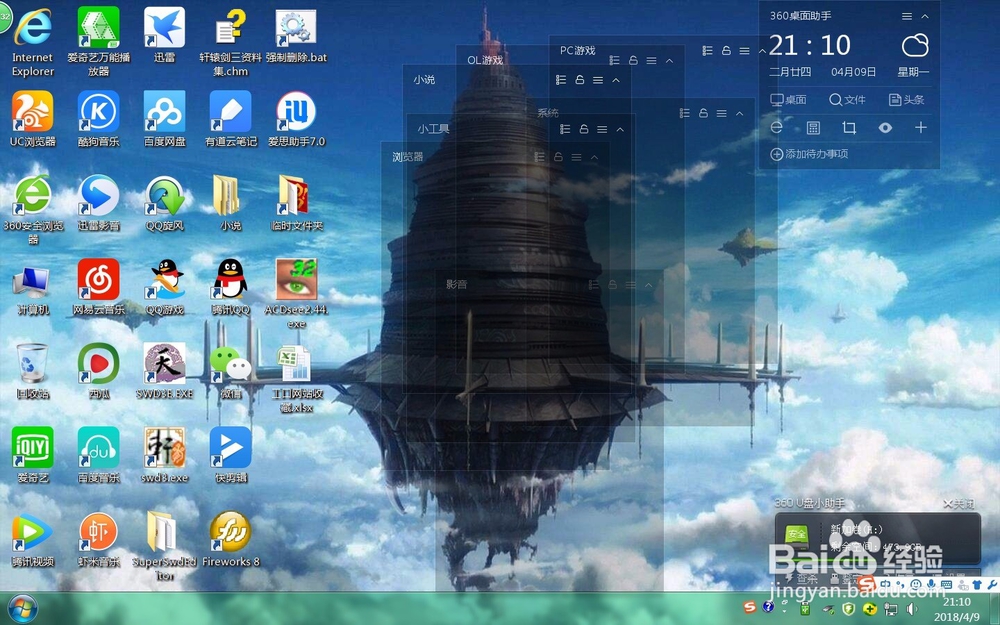This screenshot has height=625, width=1000.
Task: Collapse the 小工具 group with its chevron
Action: pyautogui.click(x=620, y=129)
